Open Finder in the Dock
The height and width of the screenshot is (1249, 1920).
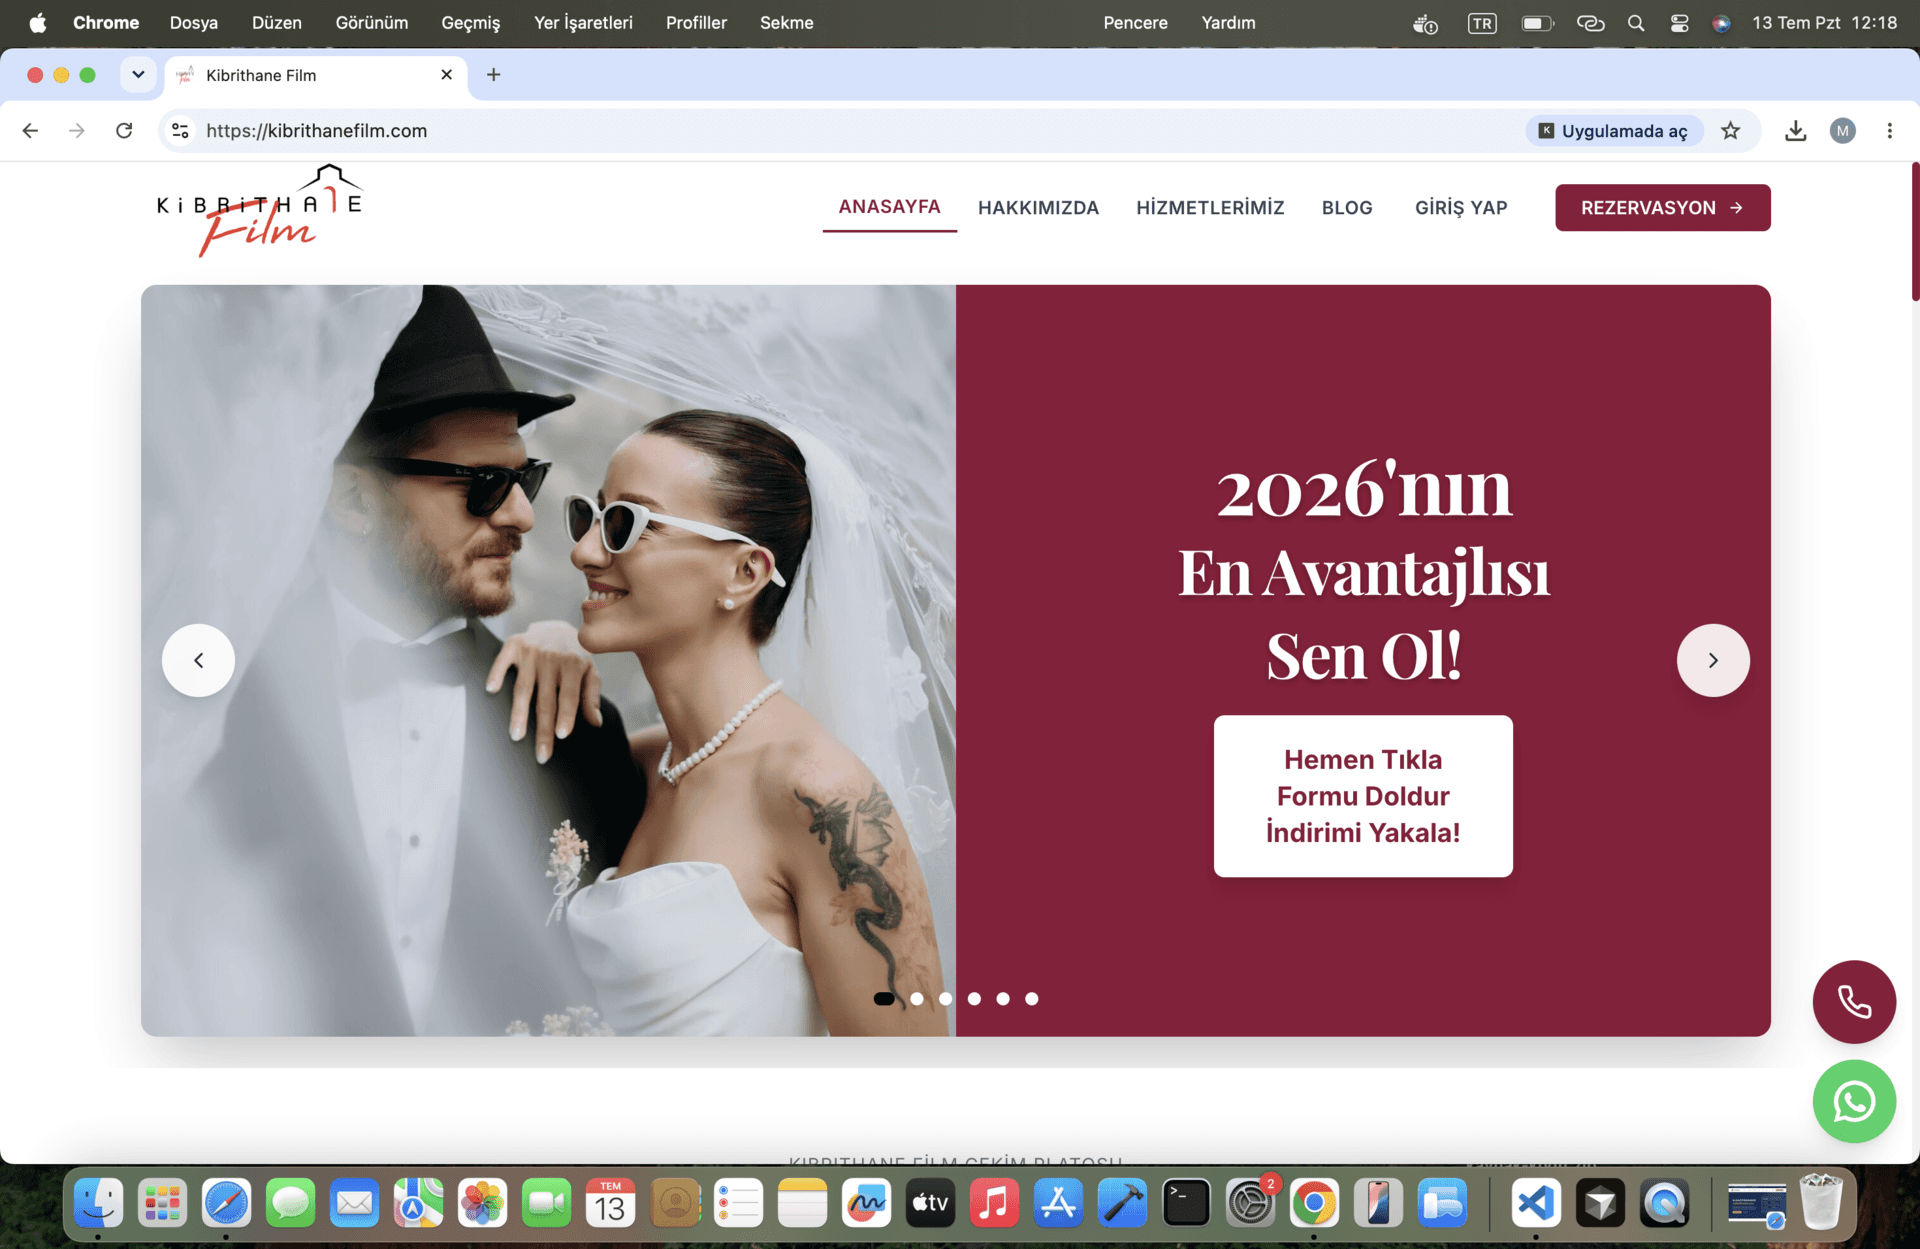click(98, 1202)
